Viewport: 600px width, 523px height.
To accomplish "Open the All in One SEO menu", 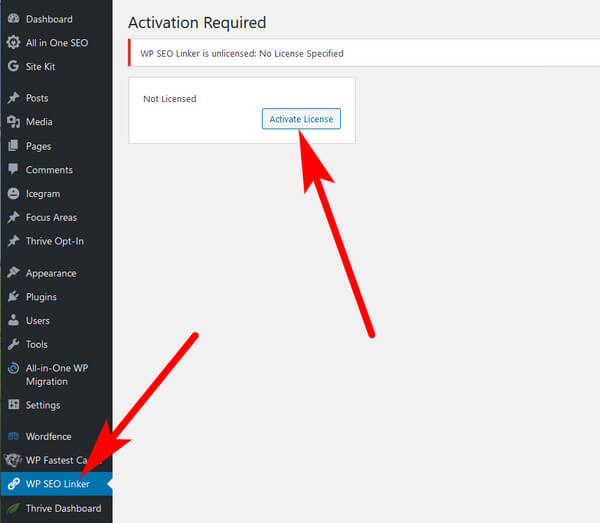I will click(57, 42).
